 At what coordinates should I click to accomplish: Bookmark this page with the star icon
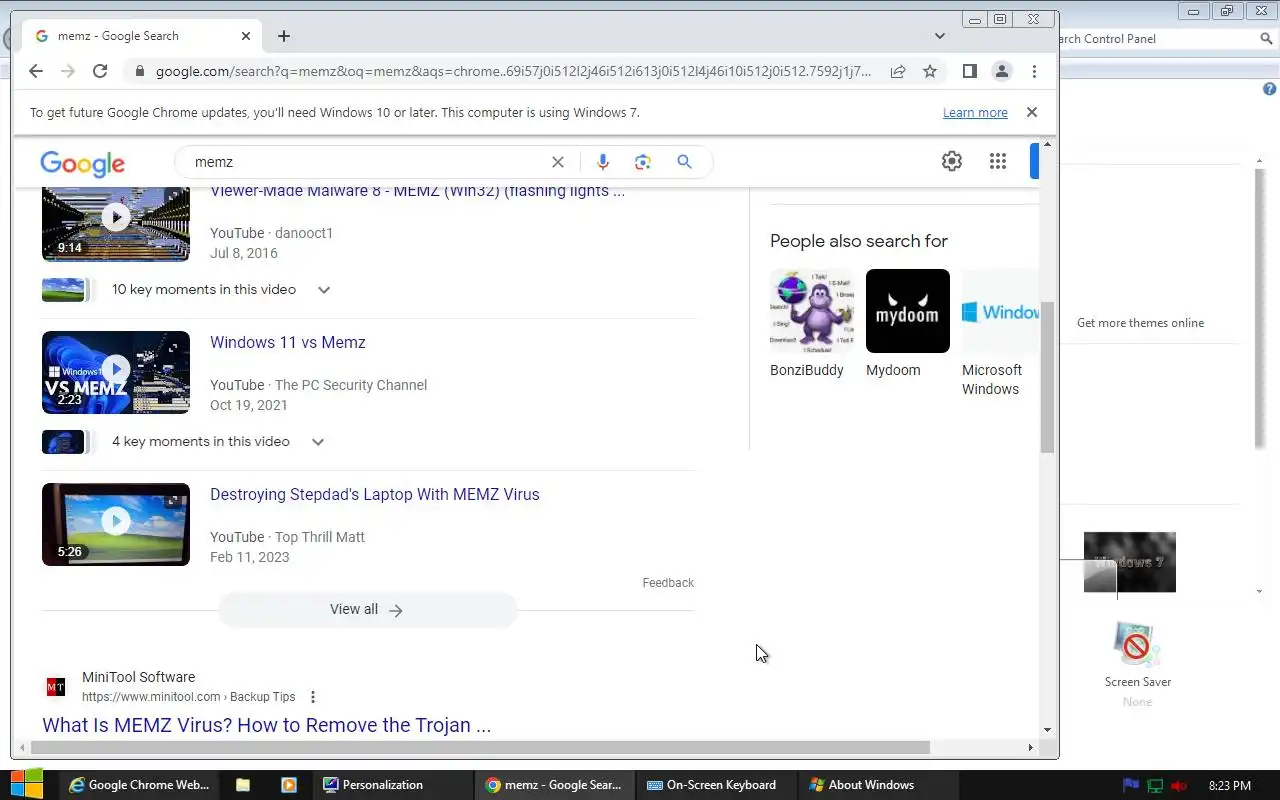pos(930,71)
